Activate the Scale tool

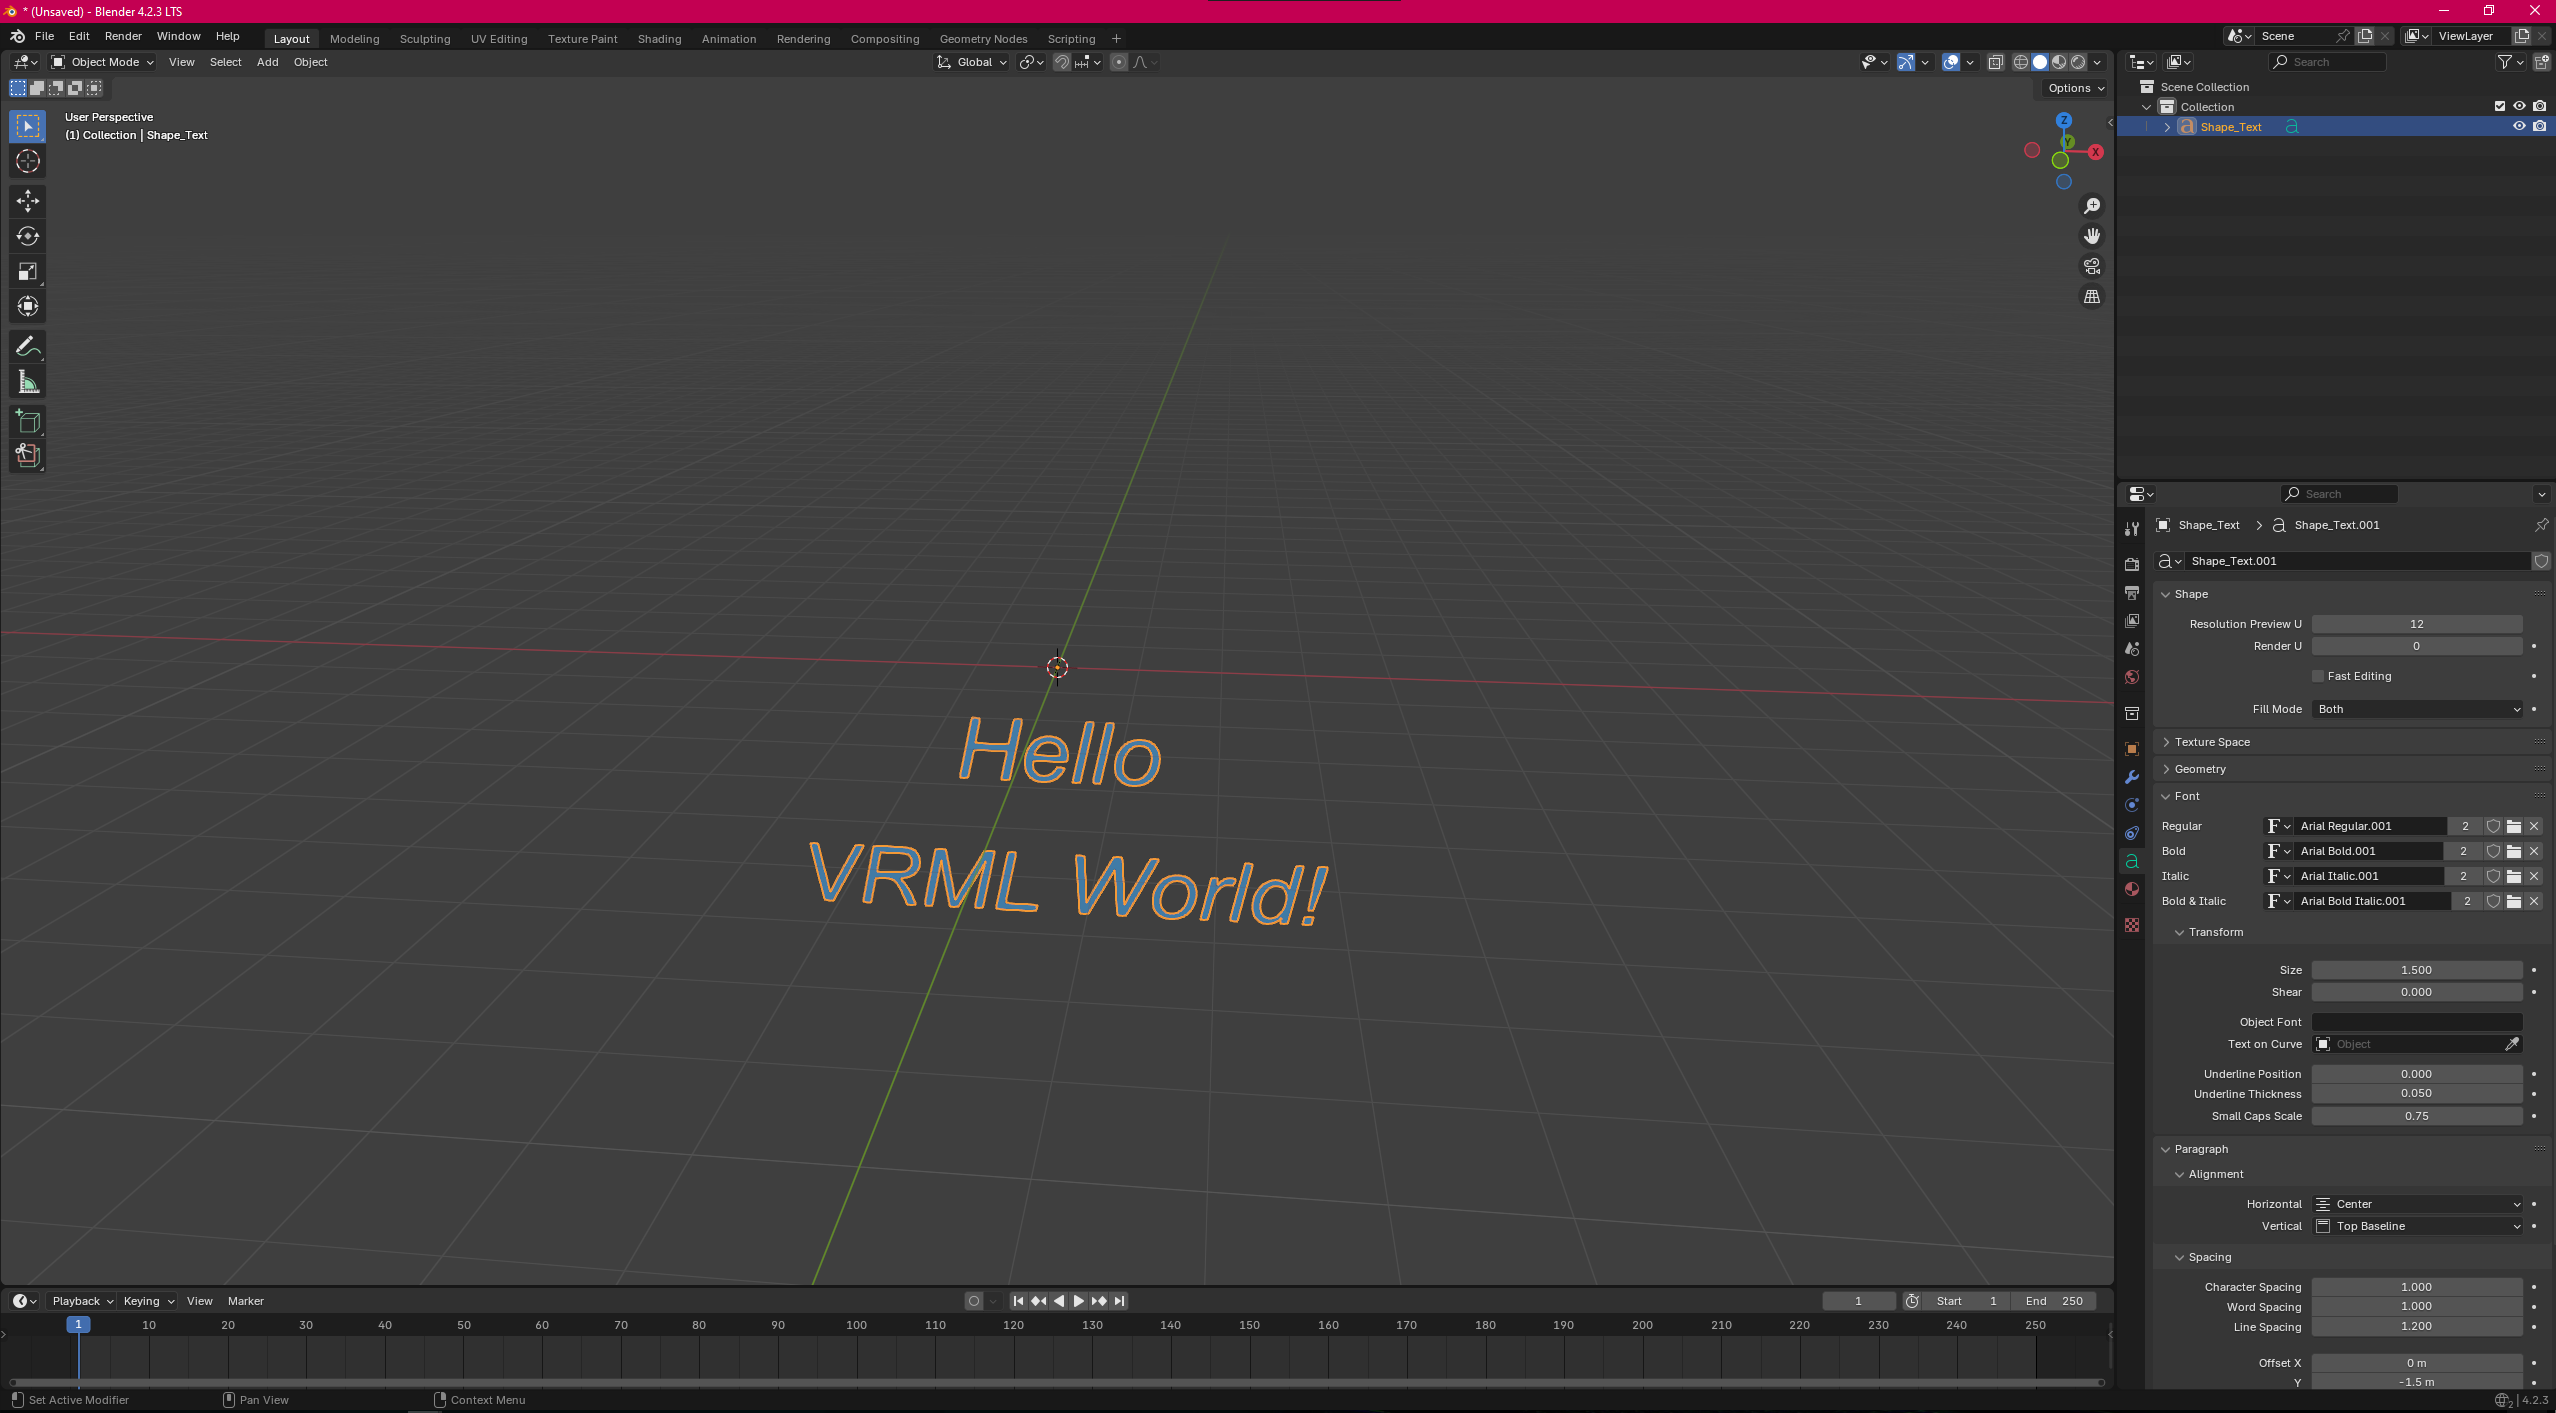pos(28,271)
